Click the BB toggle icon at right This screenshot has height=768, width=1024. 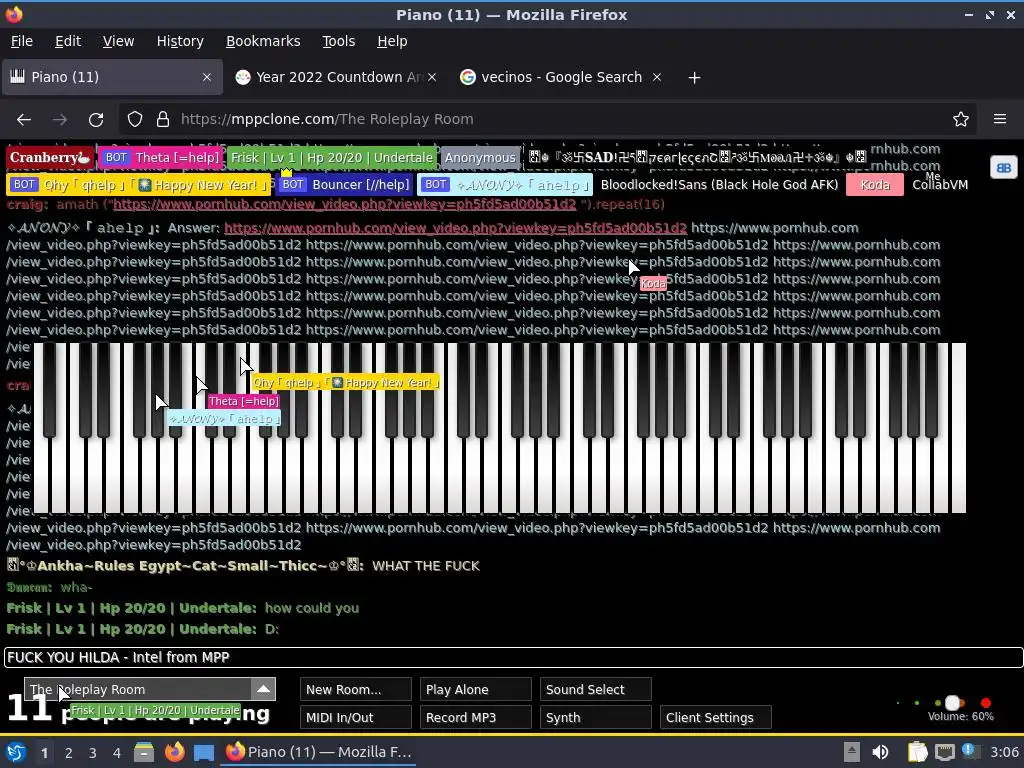pyautogui.click(x=1003, y=168)
